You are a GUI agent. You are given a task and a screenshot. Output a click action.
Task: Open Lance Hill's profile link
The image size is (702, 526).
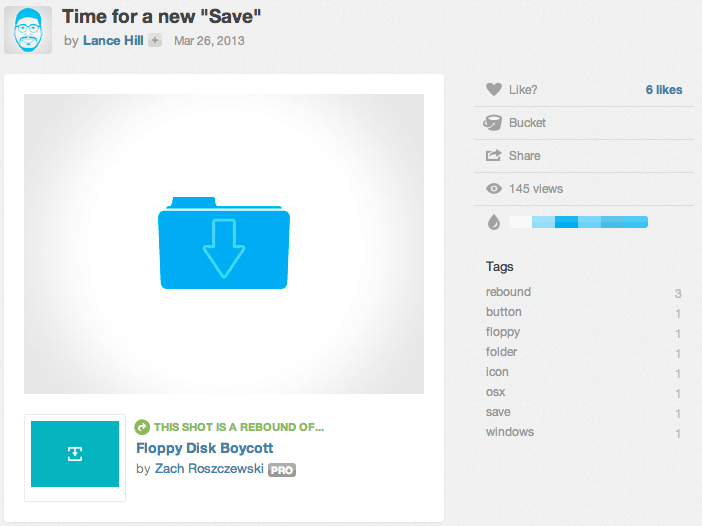click(113, 41)
